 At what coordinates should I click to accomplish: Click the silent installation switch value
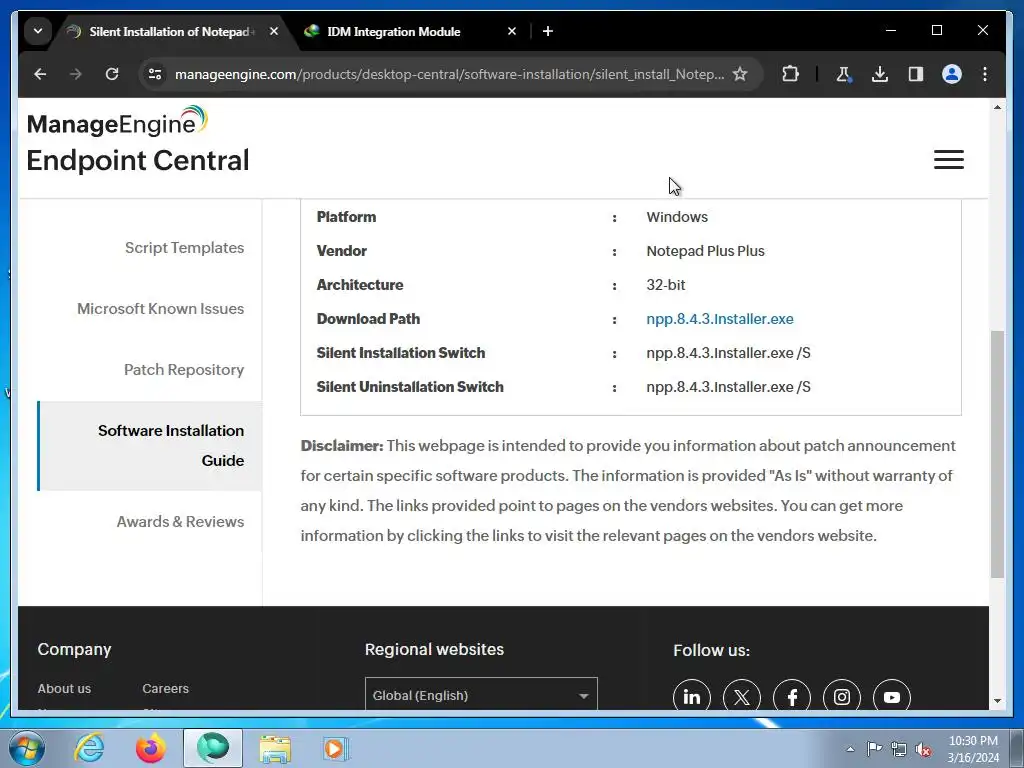click(728, 353)
